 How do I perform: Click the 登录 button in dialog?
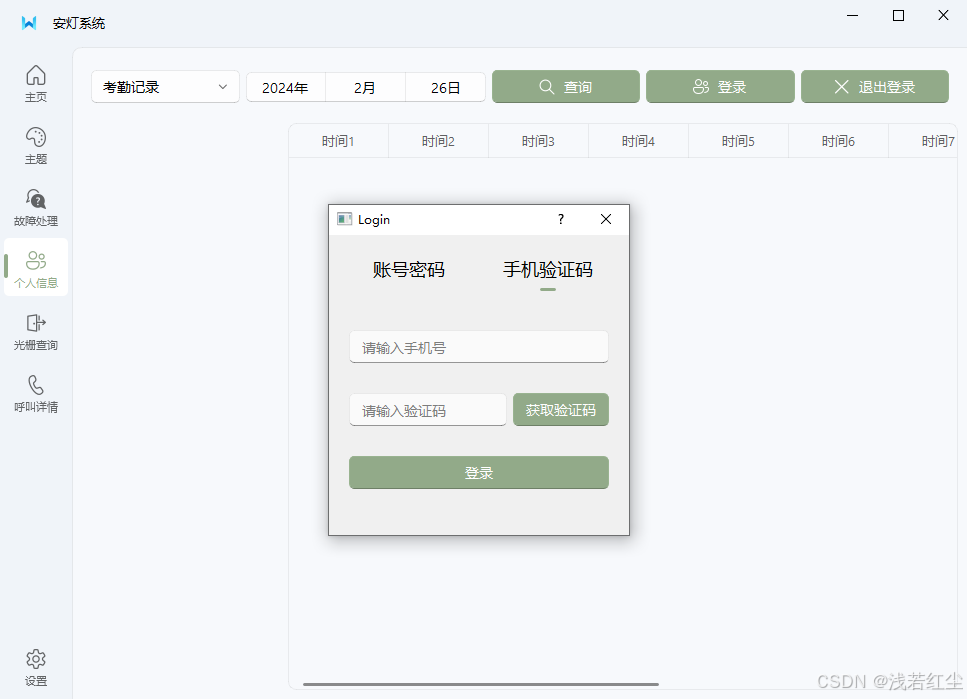(x=478, y=472)
